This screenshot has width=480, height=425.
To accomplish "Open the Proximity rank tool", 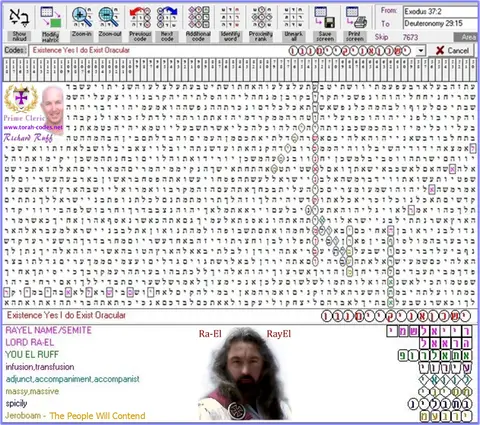I will coord(261,18).
